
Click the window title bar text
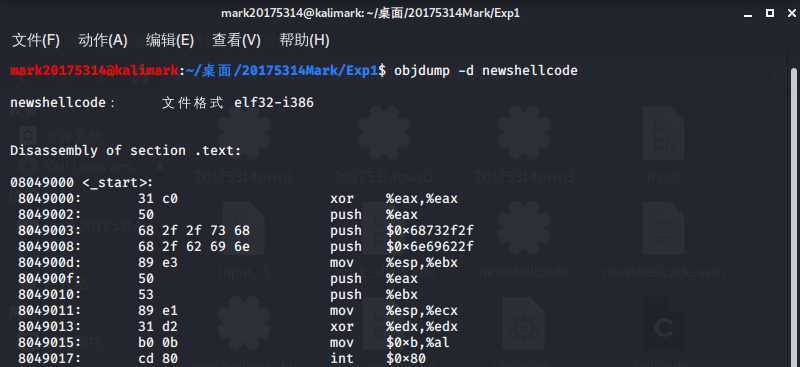[x=370, y=13]
